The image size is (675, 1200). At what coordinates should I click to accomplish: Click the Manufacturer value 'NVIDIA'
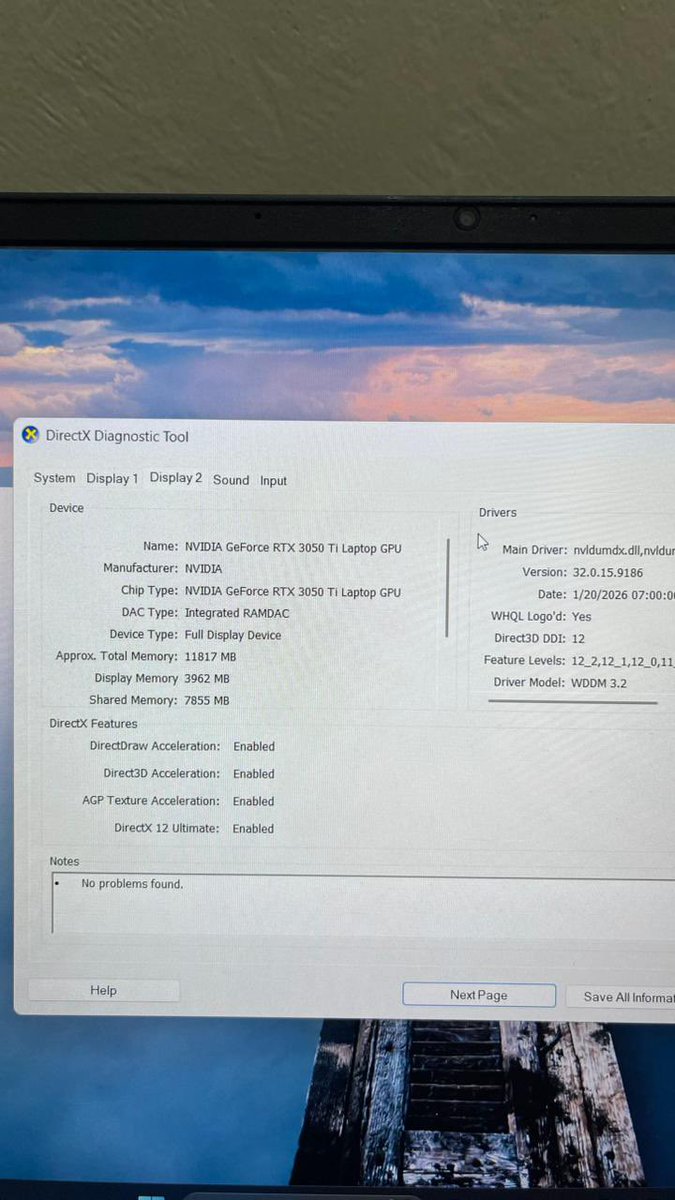(x=204, y=569)
